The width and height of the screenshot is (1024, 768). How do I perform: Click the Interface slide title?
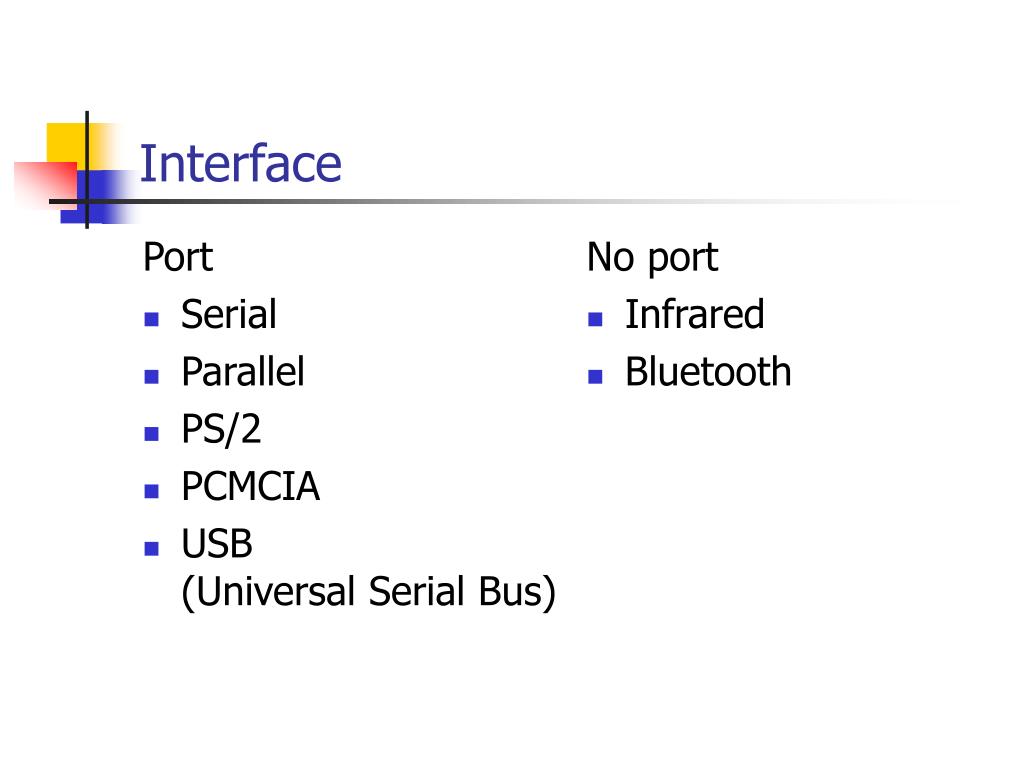[240, 163]
